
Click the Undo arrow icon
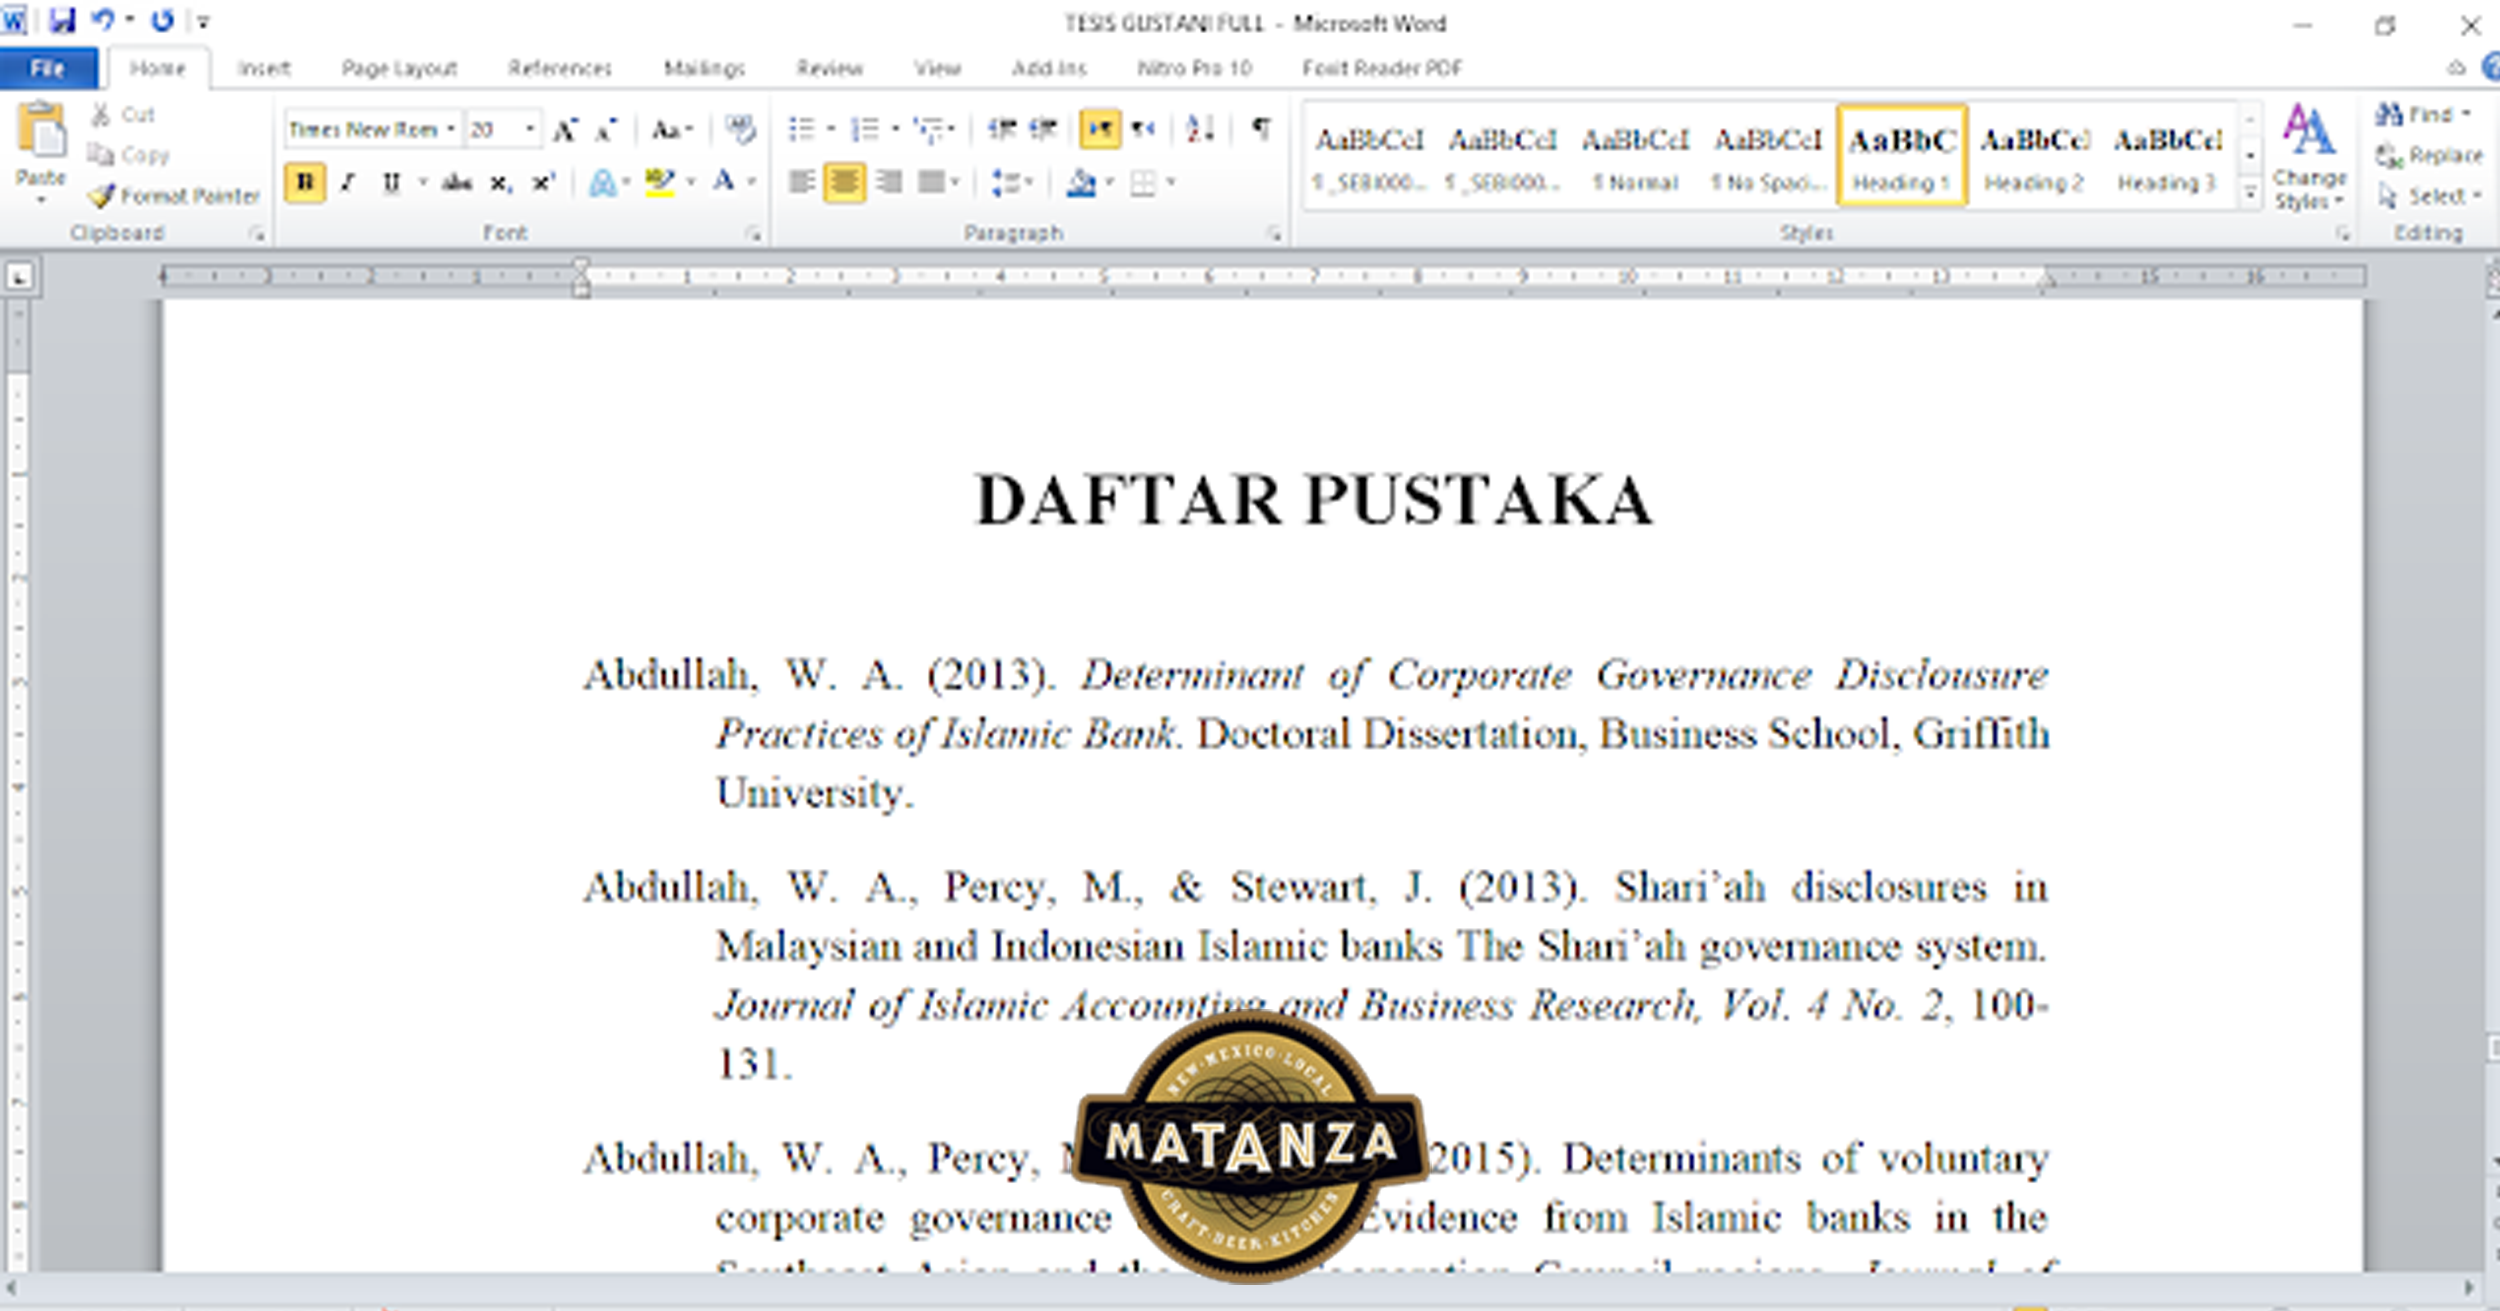103,20
